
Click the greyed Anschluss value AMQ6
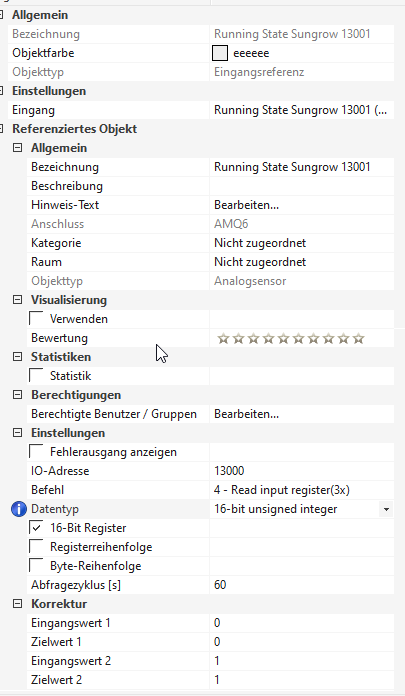pos(231,224)
